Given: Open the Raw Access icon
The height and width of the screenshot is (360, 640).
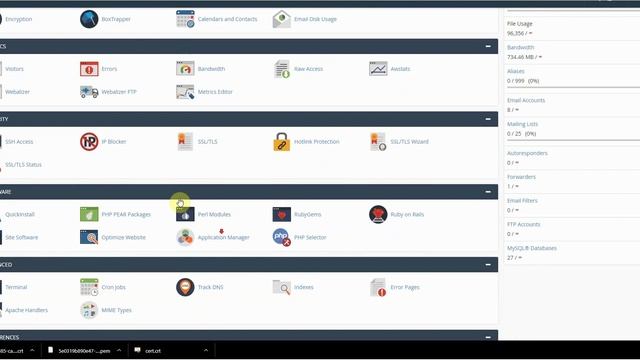Looking at the screenshot, I should coord(282,69).
